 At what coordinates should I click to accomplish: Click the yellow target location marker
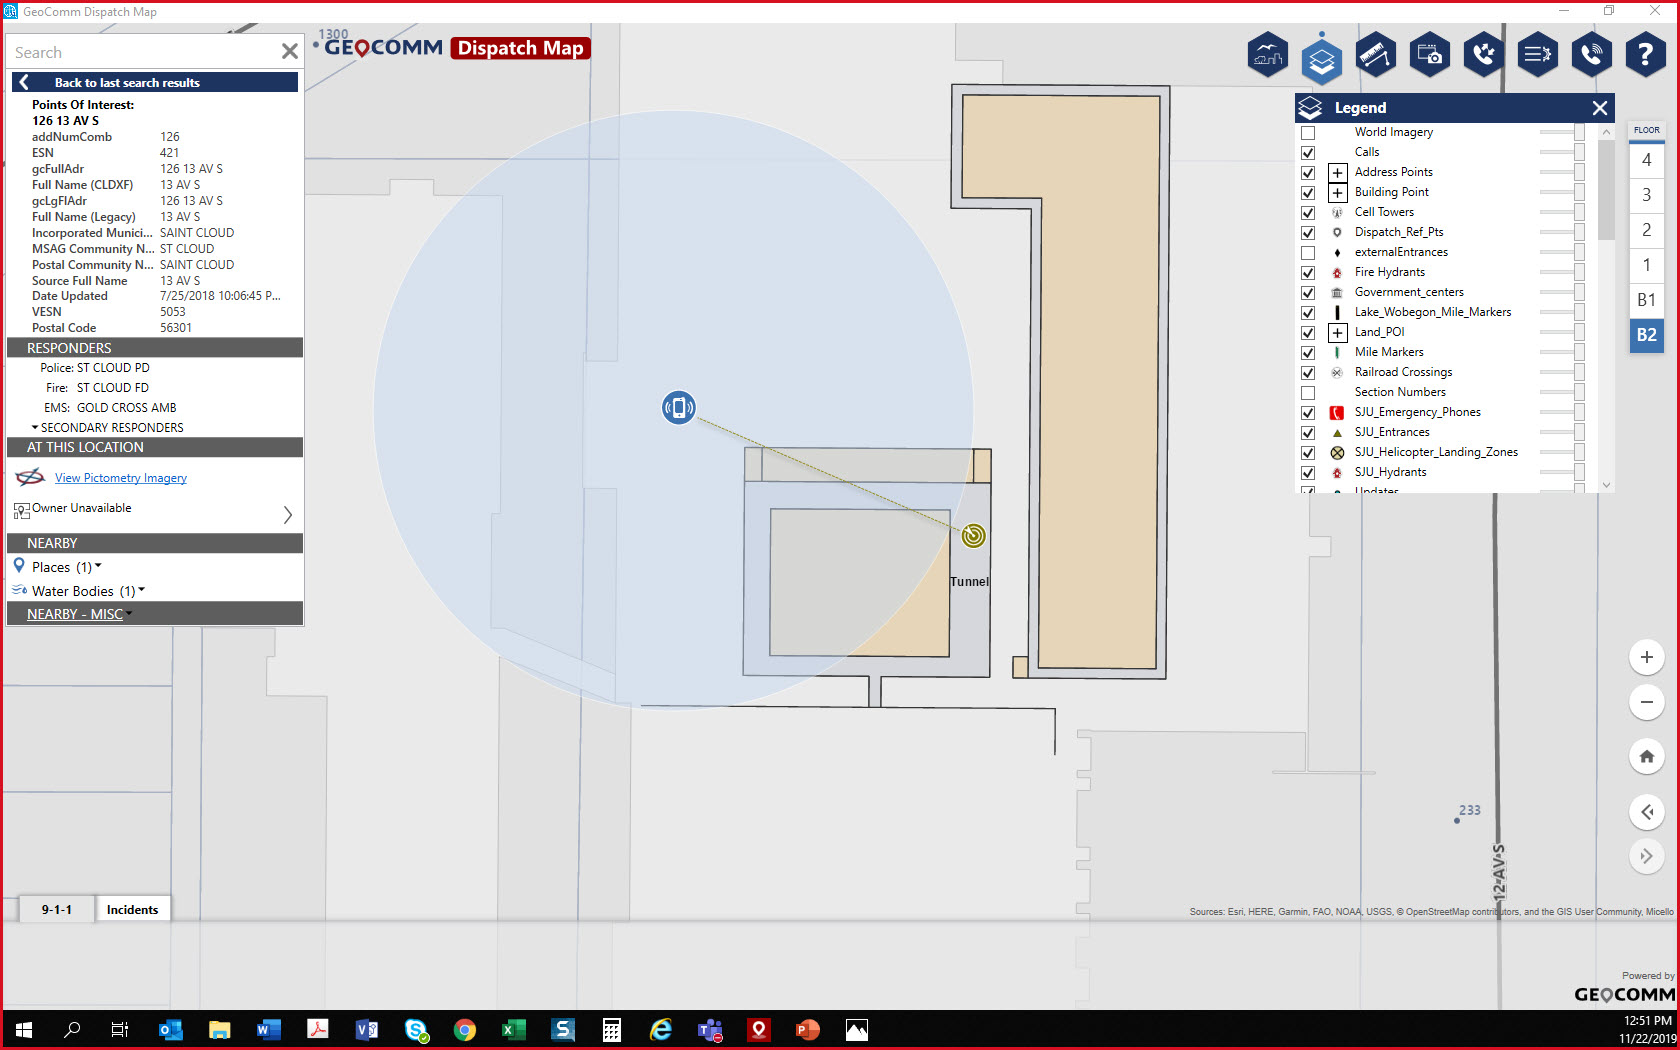click(973, 535)
